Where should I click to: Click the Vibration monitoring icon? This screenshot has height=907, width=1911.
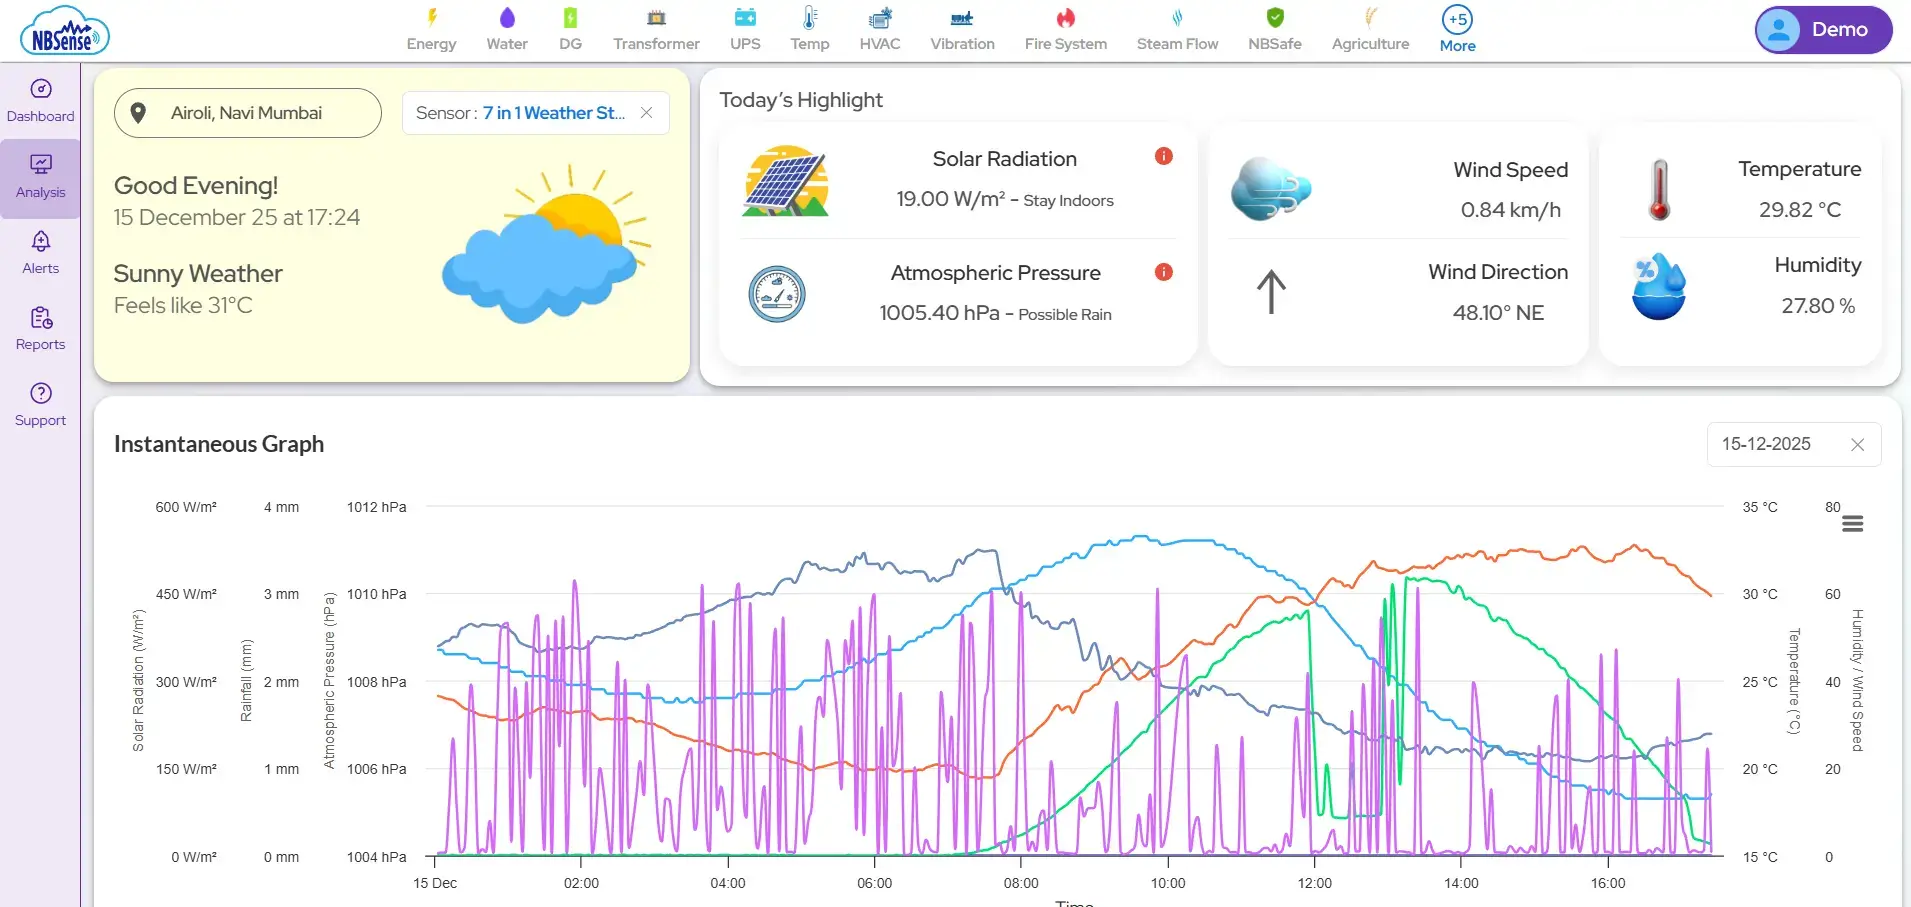coord(961,27)
